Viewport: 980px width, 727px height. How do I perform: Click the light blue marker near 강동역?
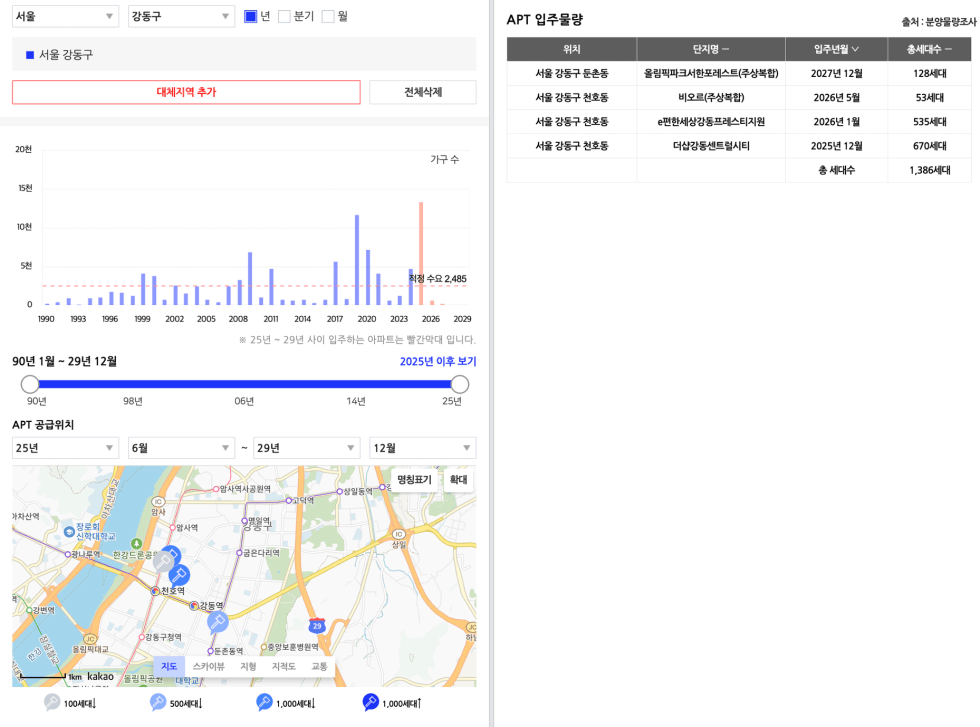point(218,622)
